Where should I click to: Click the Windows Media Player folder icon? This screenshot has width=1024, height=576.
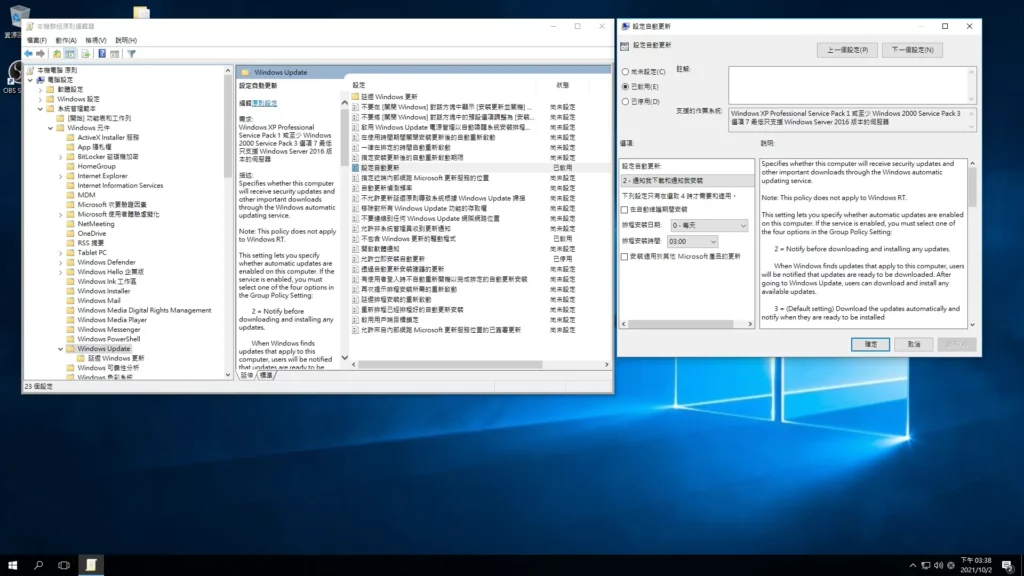tap(71, 320)
